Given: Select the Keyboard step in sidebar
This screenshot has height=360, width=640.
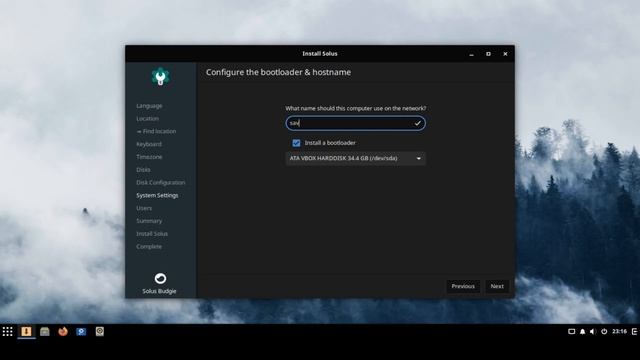Looking at the screenshot, I should [149, 144].
